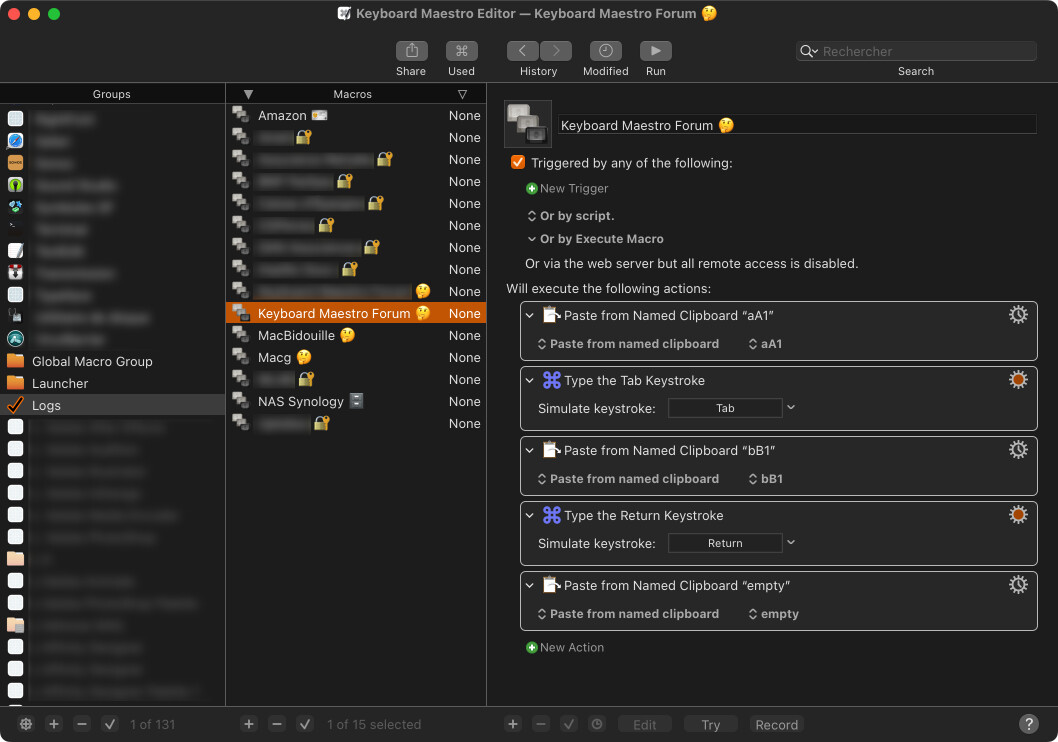
Task: Go back in History with left arrow
Action: (x=523, y=51)
